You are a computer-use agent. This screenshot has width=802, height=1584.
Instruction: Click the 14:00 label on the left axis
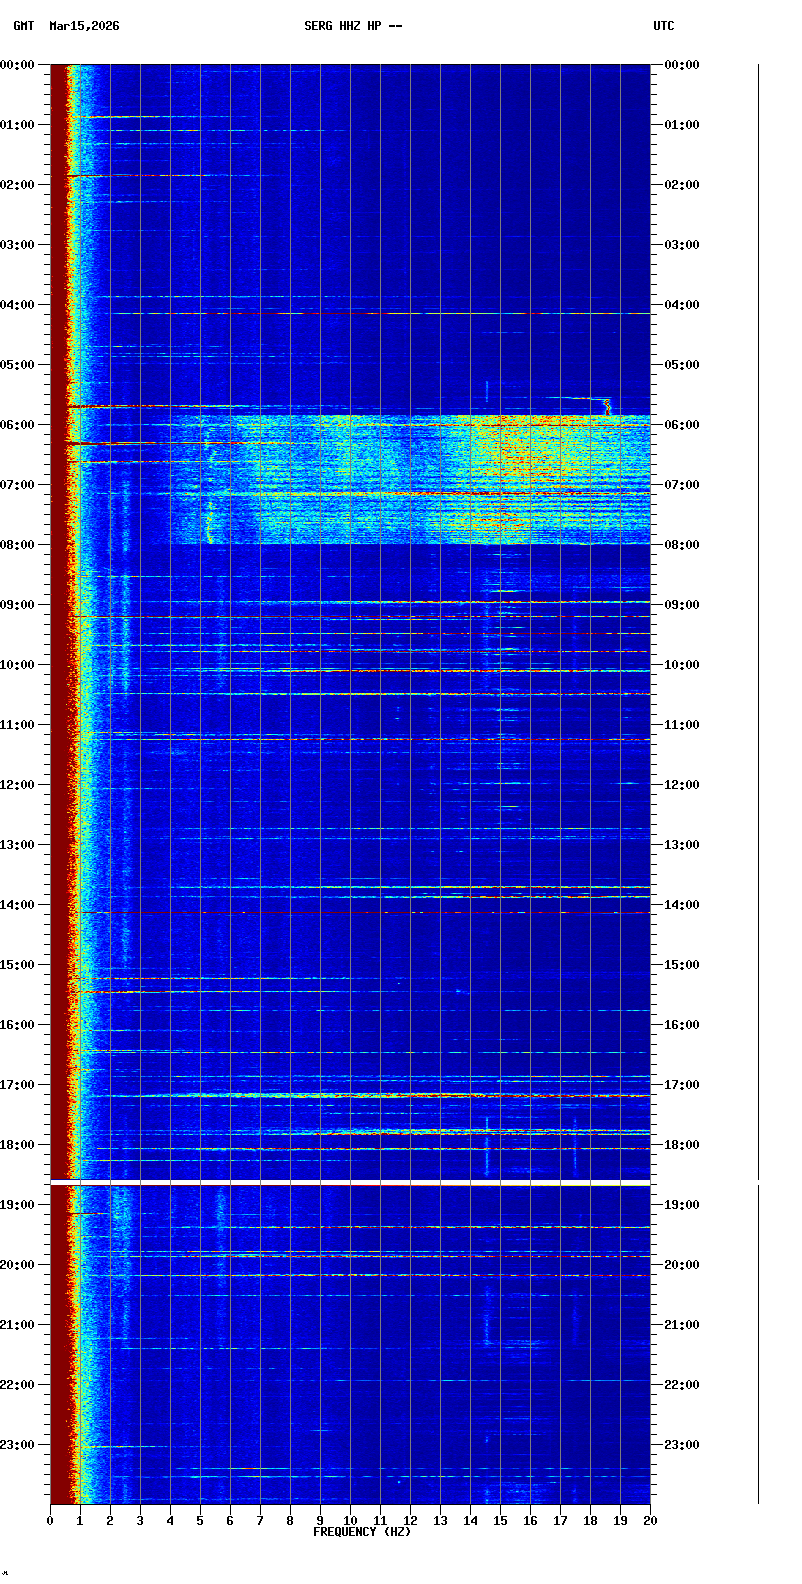point(18,905)
